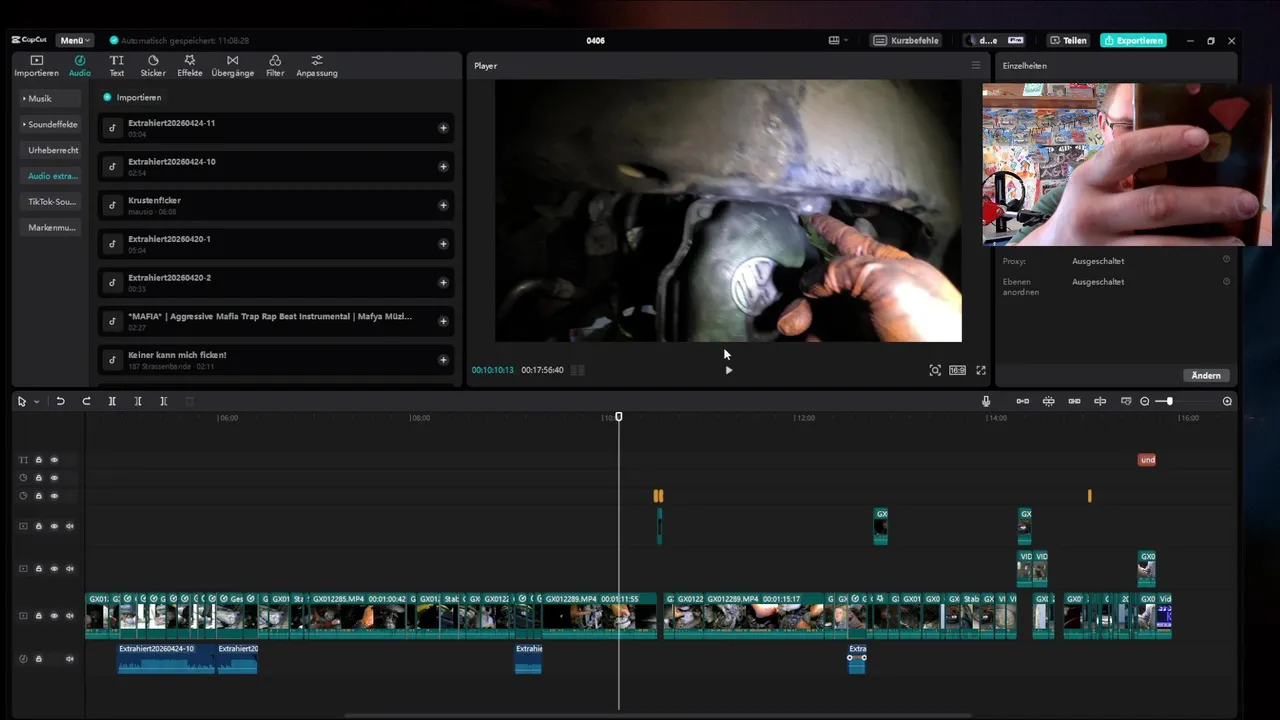Click the timeline zoom slider handle
This screenshot has height=720, width=1280.
pyautogui.click(x=1169, y=401)
